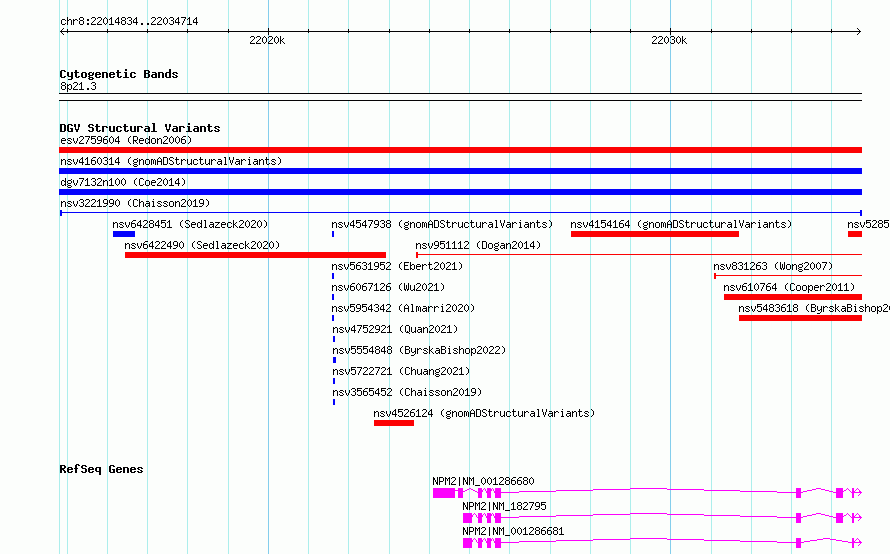Click the RefSeq Genes track heading

[x=101, y=469]
